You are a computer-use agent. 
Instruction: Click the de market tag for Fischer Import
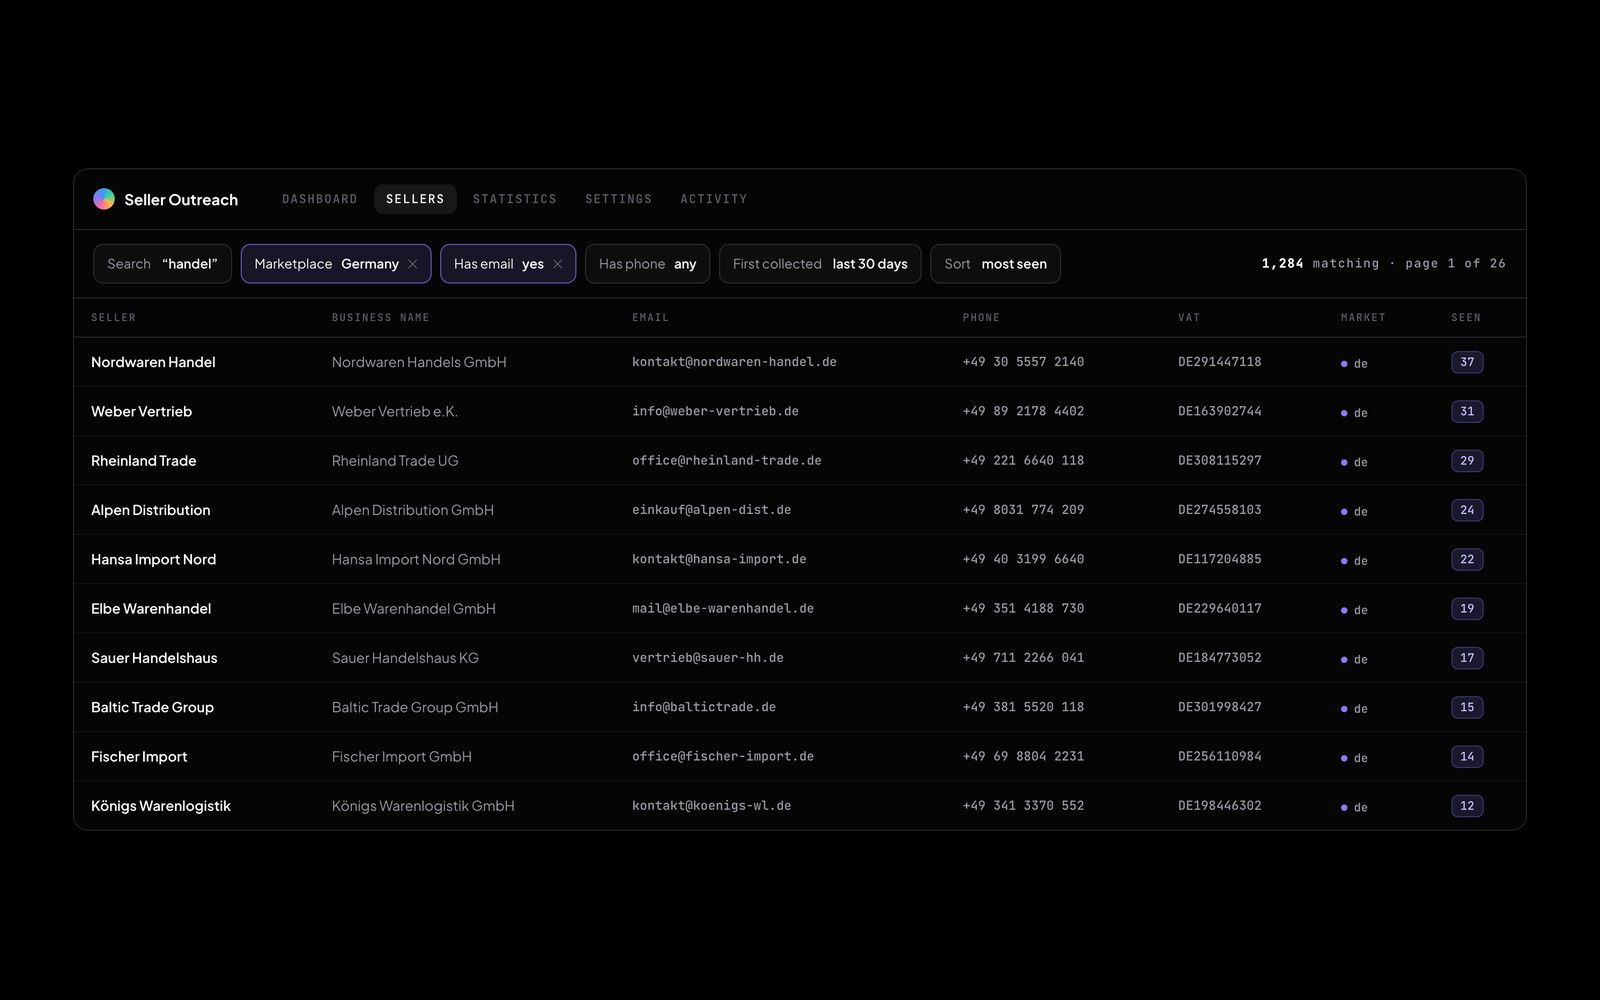tap(1354, 758)
